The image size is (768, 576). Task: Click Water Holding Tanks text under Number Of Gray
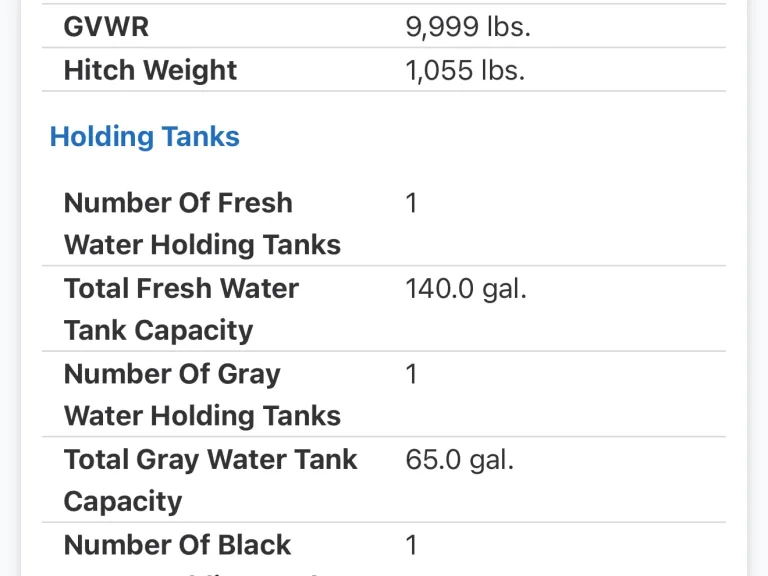click(x=202, y=416)
